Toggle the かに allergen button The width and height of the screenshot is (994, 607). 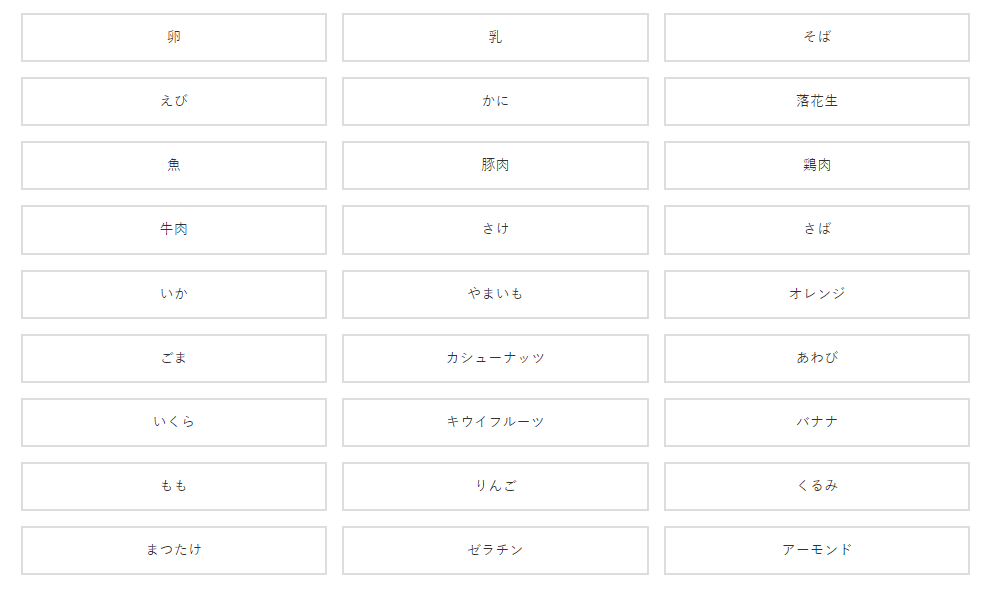coord(495,101)
